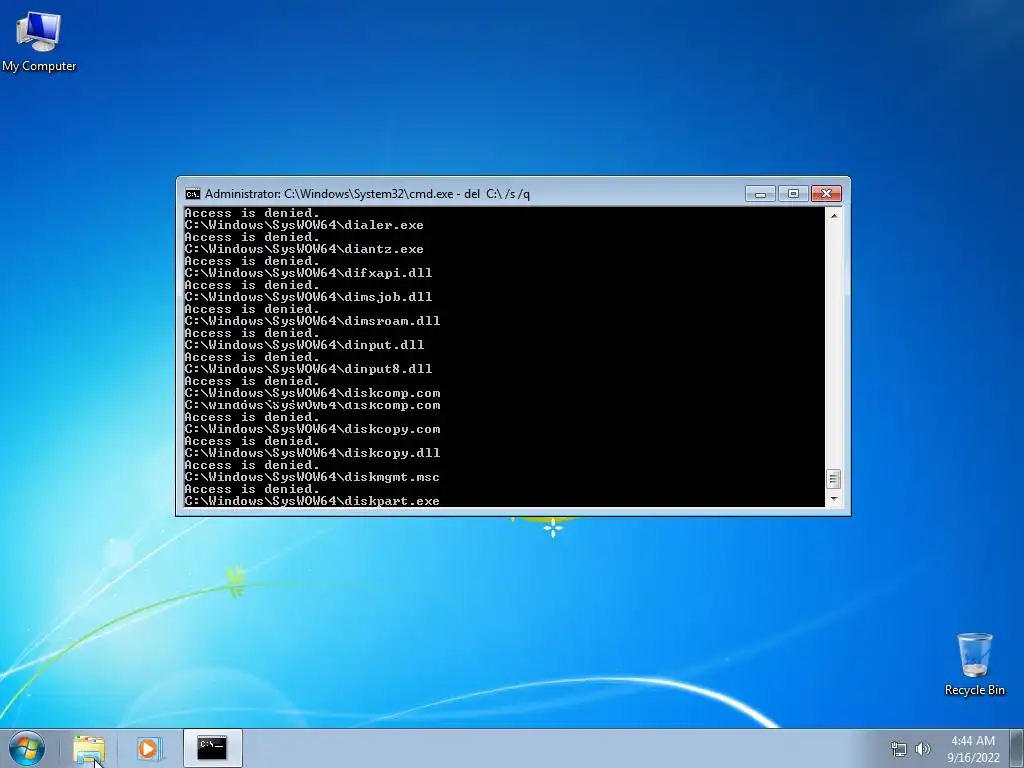Minimize the Administrator cmd.exe window
1024x768 pixels.
(760, 194)
